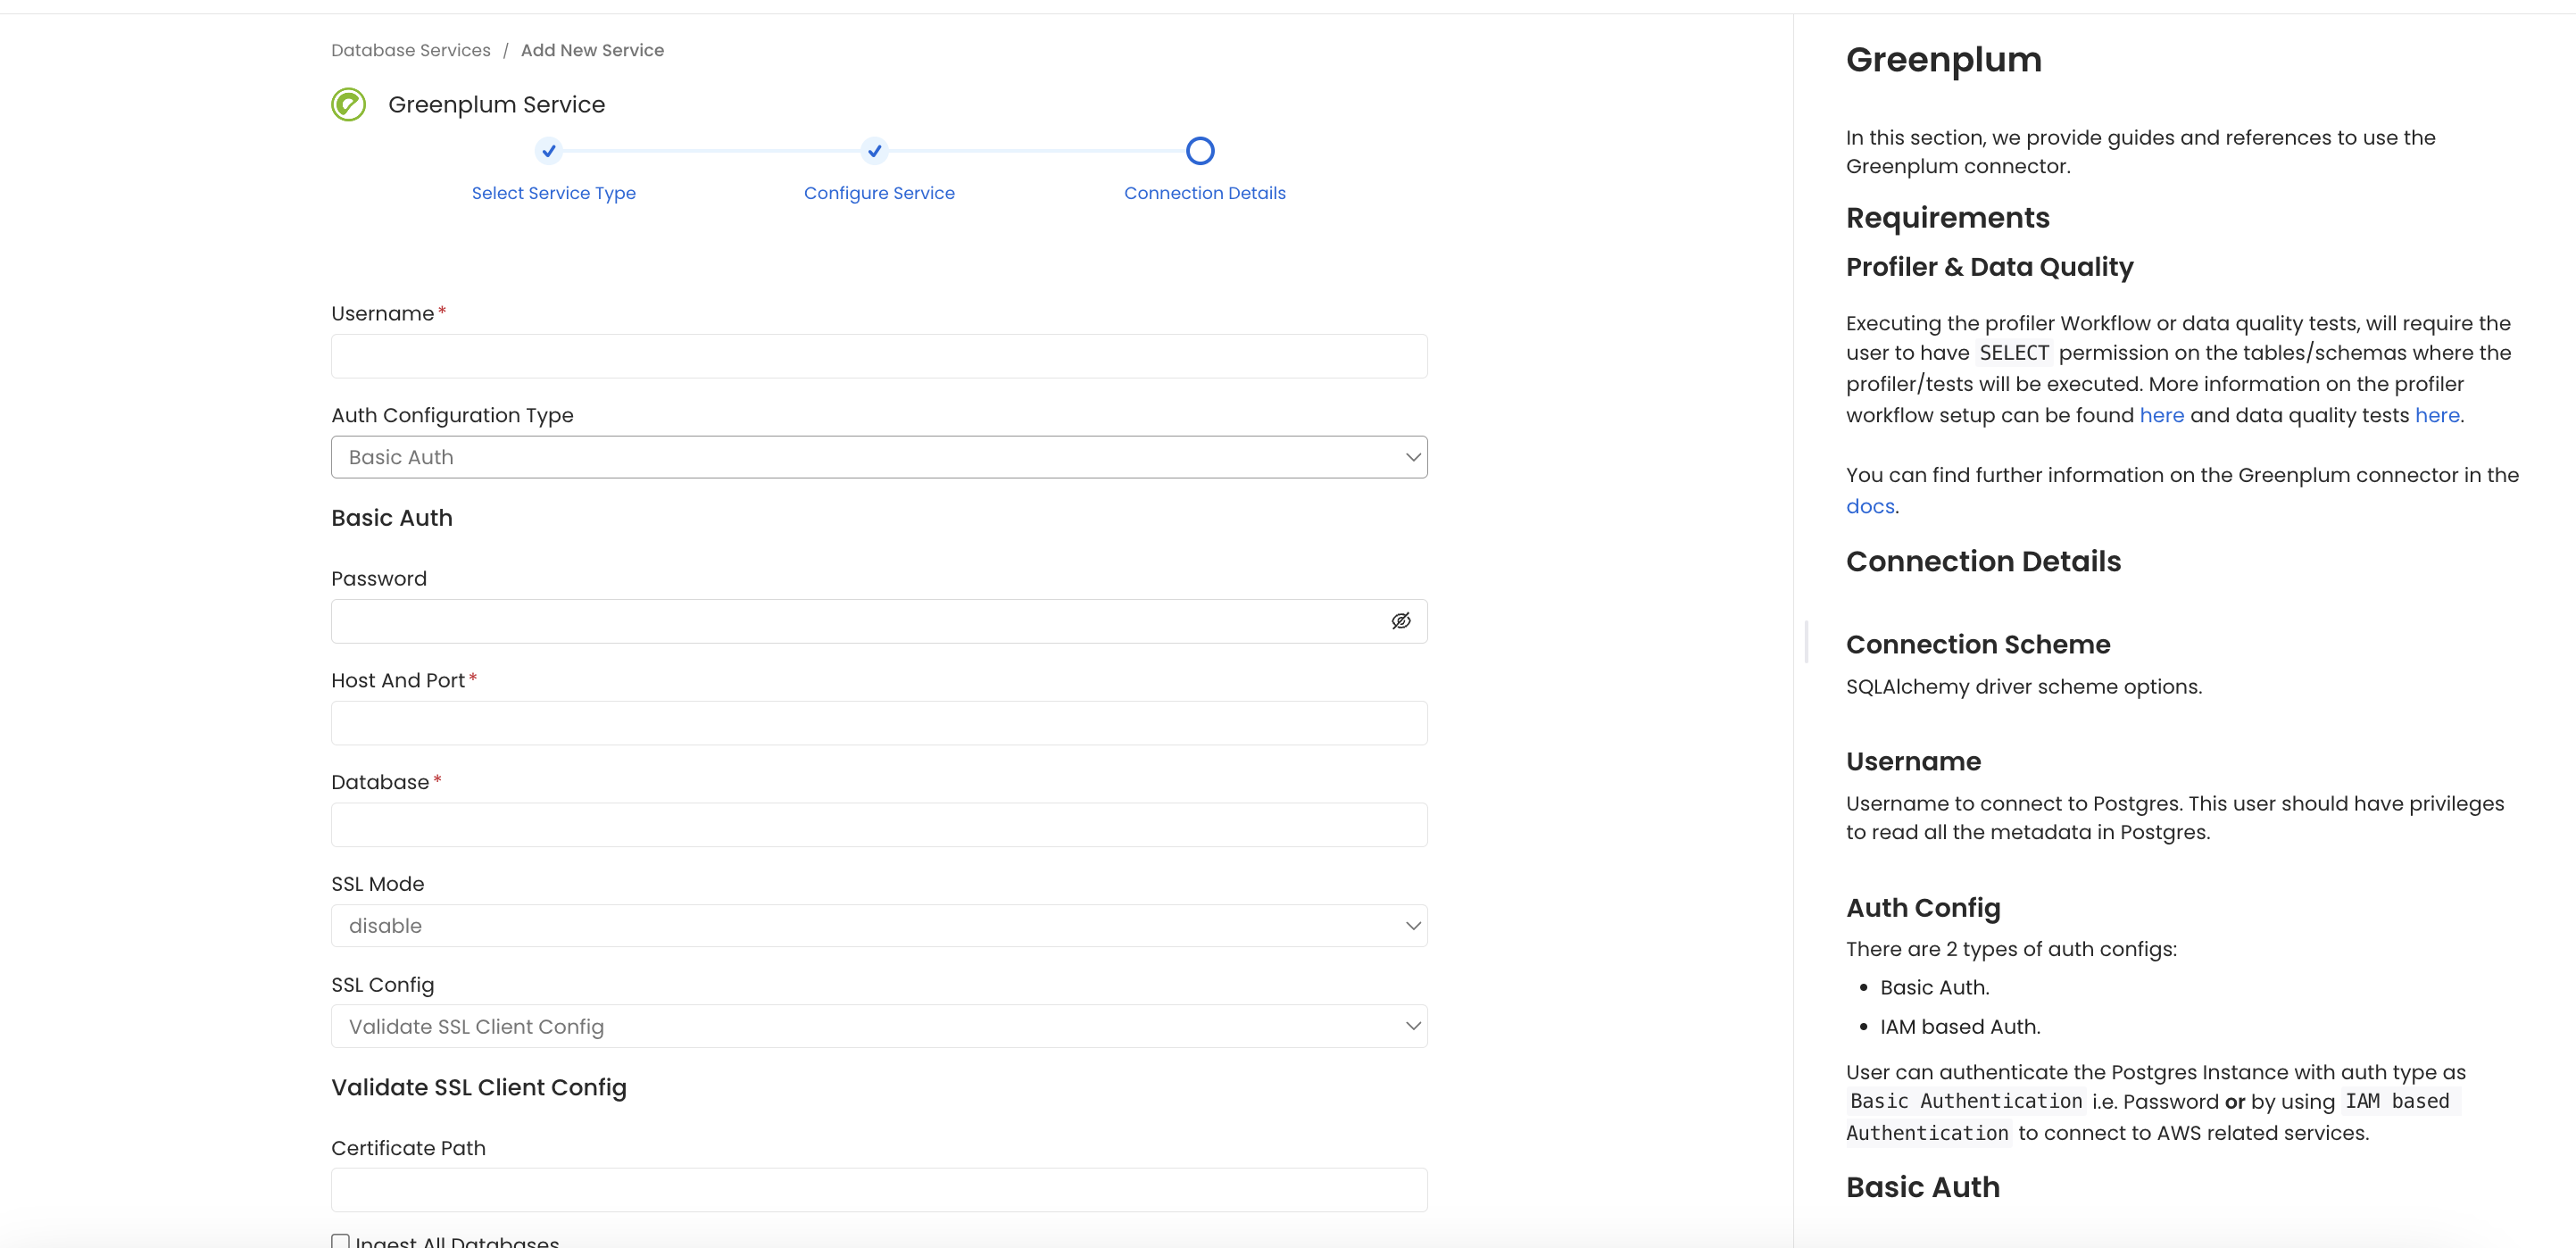Navigate to Database Services via breadcrumb
This screenshot has width=2576, height=1248.
410,50
